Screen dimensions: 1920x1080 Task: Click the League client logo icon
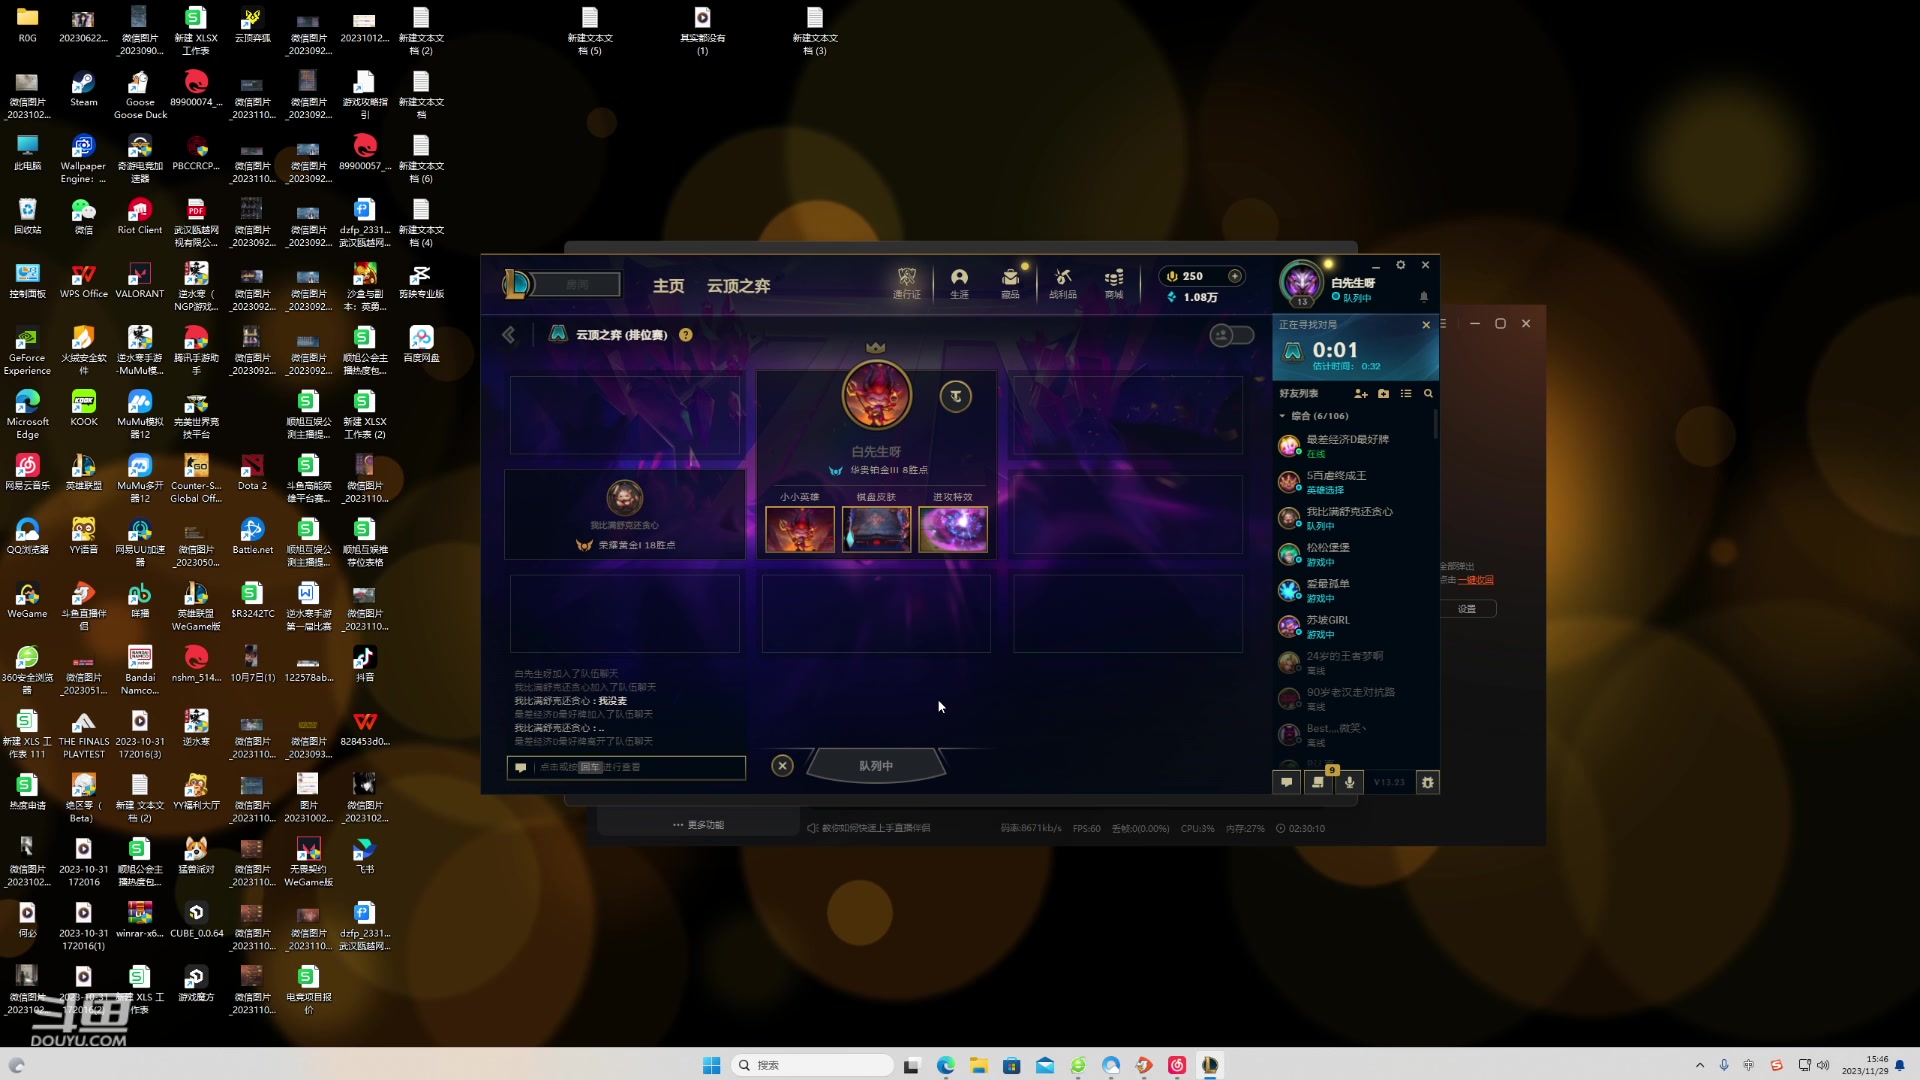516,285
